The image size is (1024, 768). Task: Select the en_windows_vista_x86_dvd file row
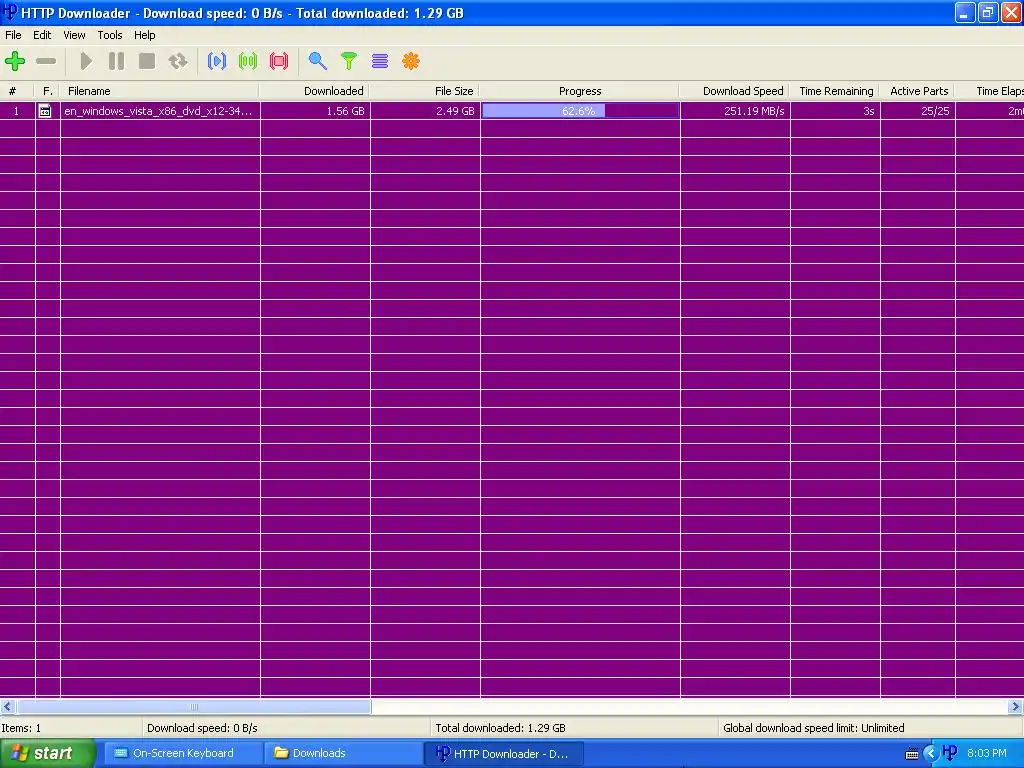click(x=512, y=111)
